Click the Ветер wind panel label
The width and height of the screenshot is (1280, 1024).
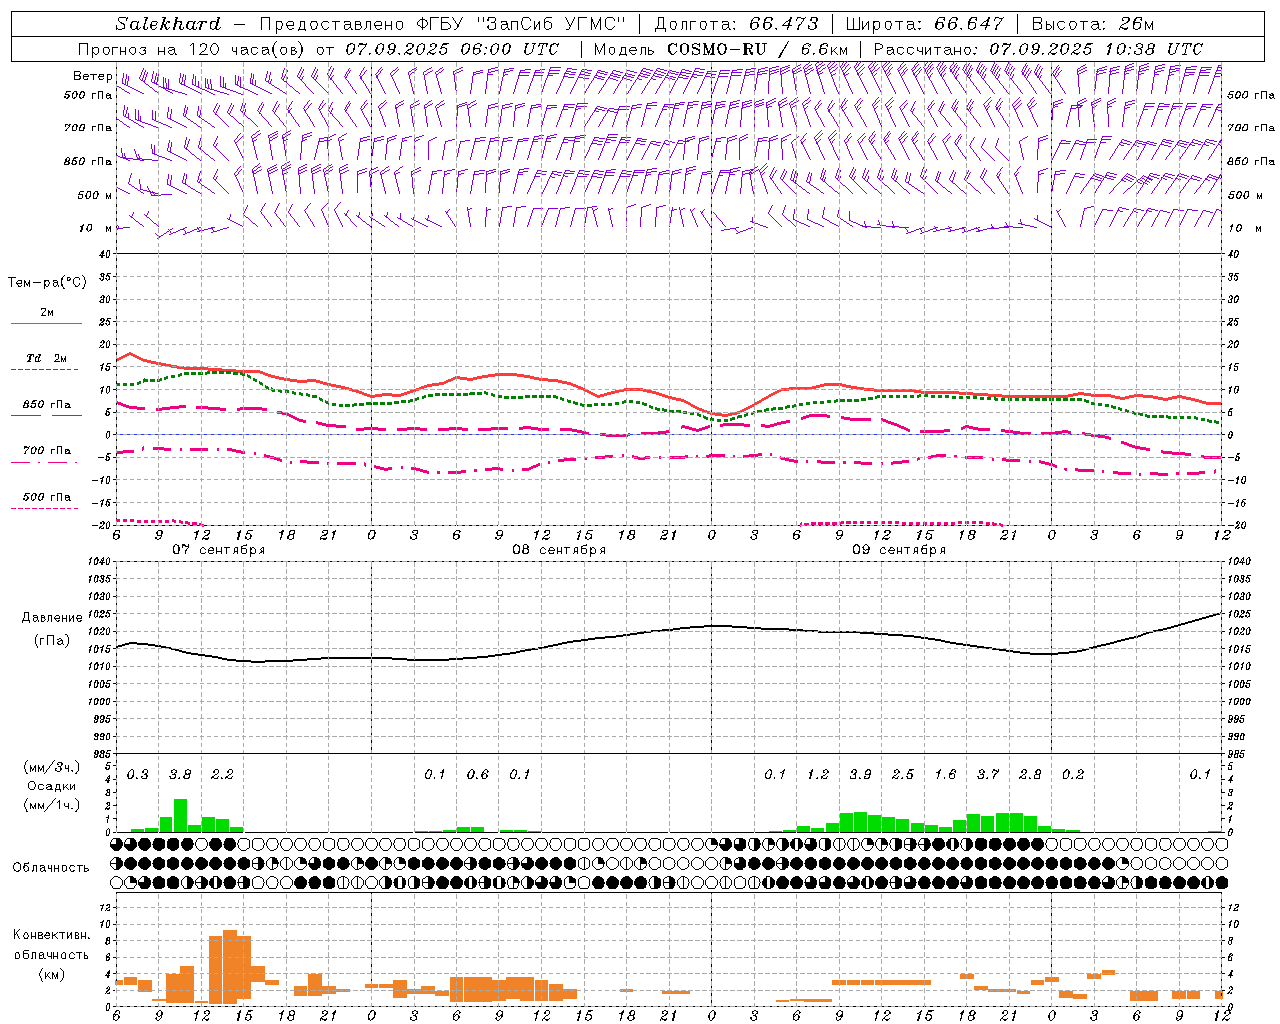[92, 76]
